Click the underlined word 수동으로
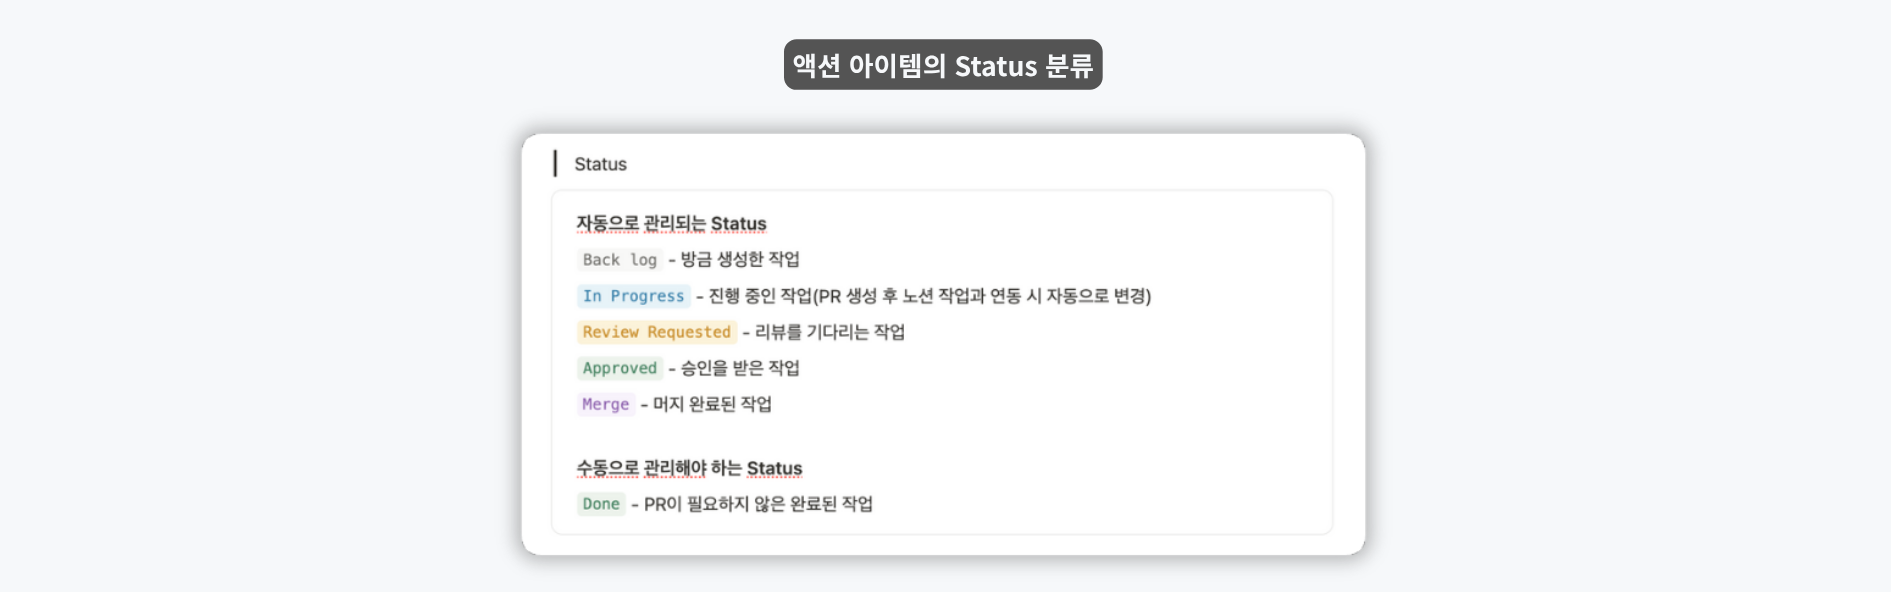 (607, 468)
